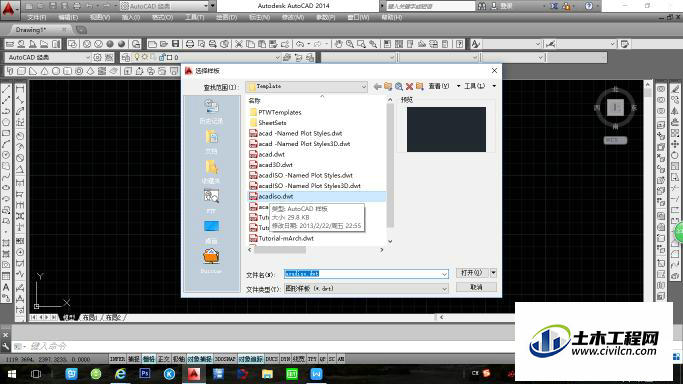The image size is (683, 384).
Task: Click the Internet Explorer icon in the taskbar
Action: (x=120, y=374)
